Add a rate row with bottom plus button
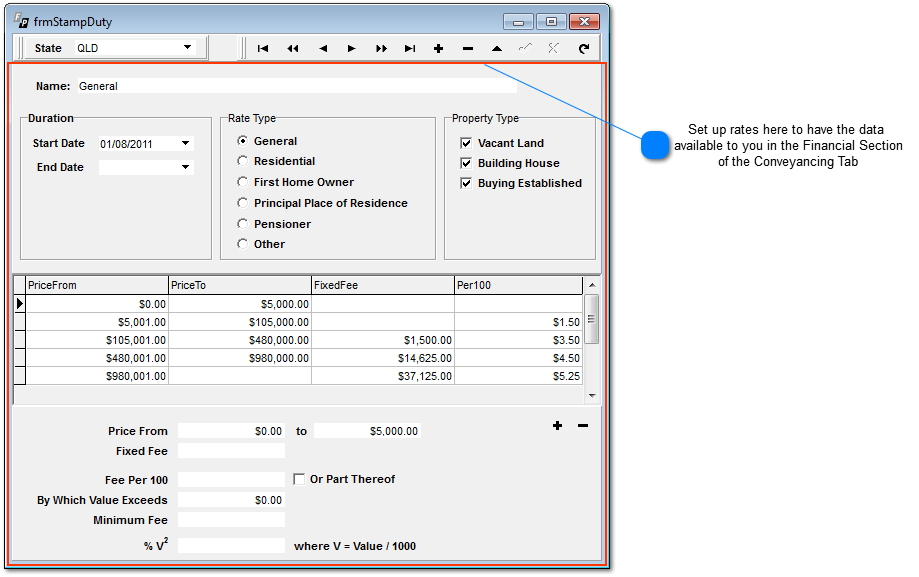Image resolution: width=919 pixels, height=577 pixels. click(557, 426)
